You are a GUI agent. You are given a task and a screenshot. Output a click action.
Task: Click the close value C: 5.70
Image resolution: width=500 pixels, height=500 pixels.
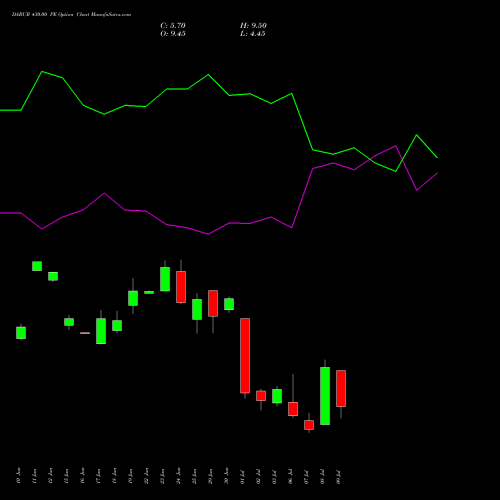pos(173,26)
